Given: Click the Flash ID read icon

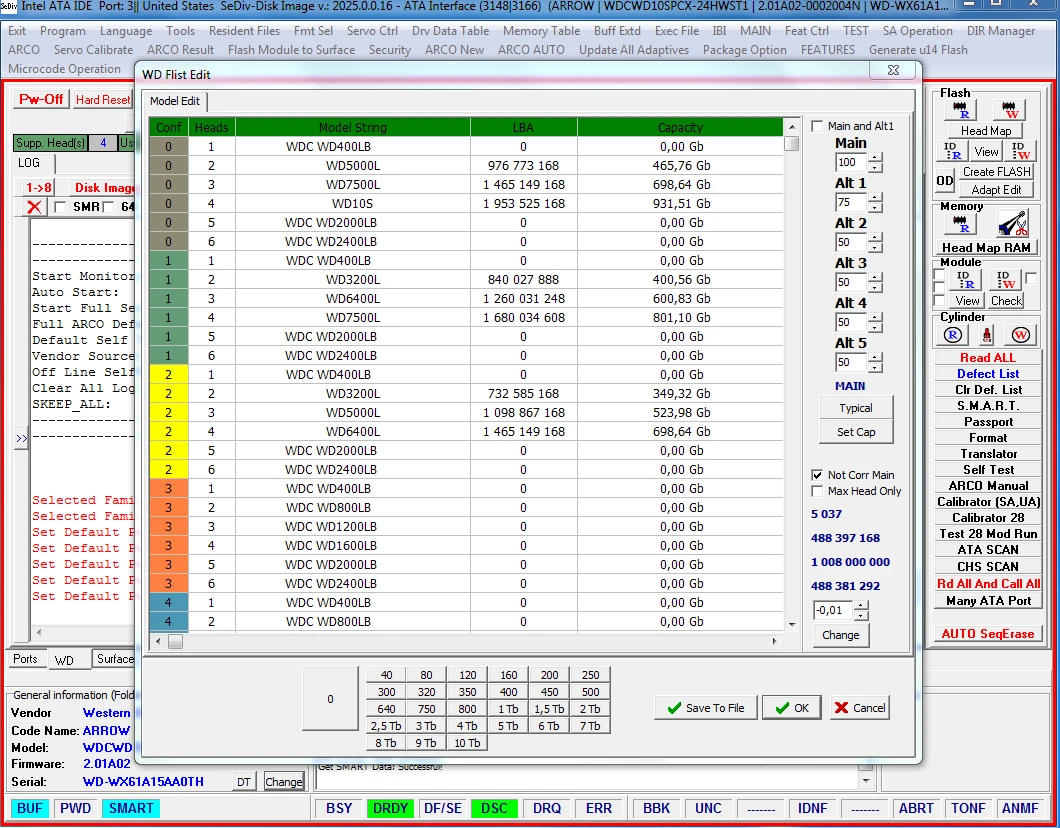Looking at the screenshot, I should (952, 151).
